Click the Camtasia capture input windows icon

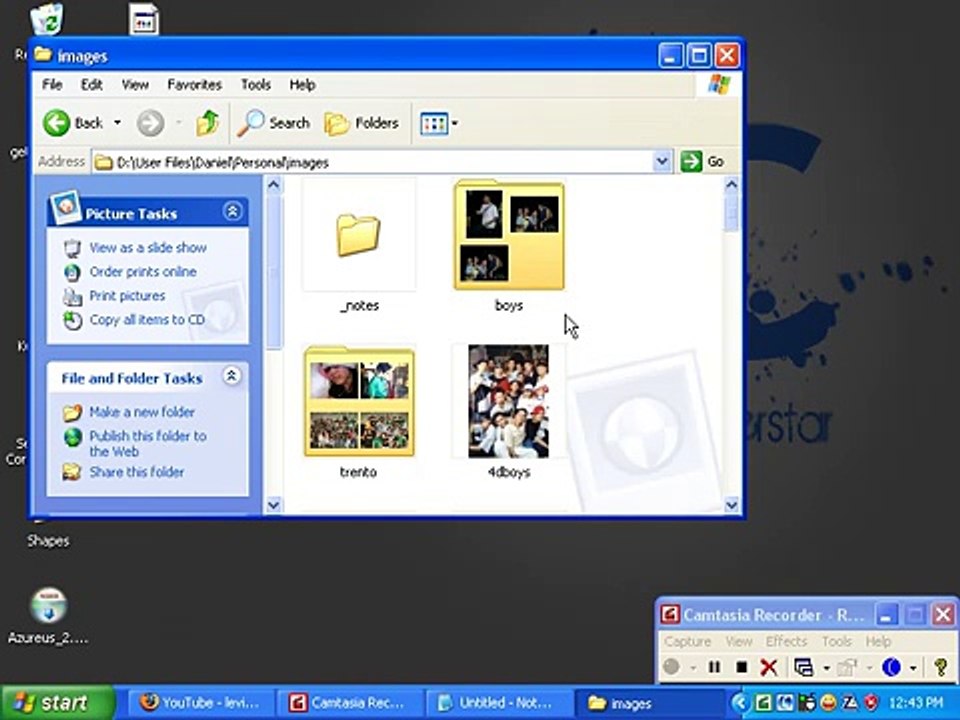[803, 667]
